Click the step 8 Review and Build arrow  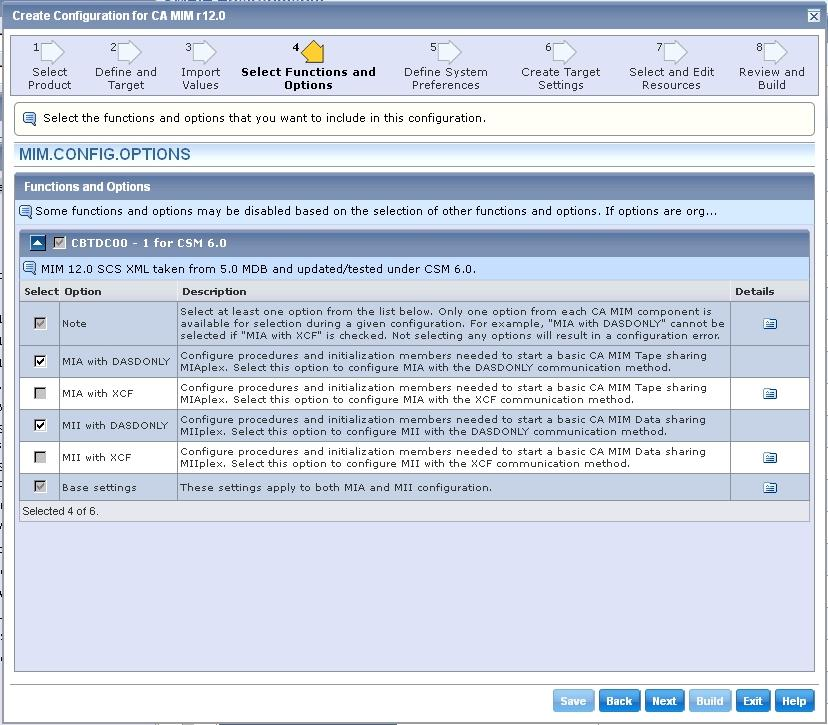[774, 53]
